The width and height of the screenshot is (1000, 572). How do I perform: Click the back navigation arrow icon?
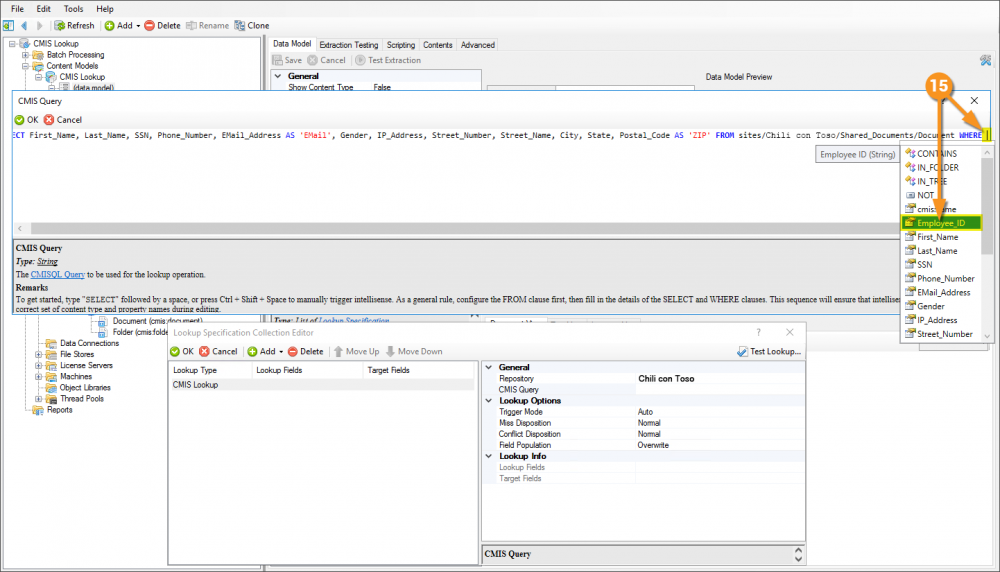pyautogui.click(x=24, y=26)
